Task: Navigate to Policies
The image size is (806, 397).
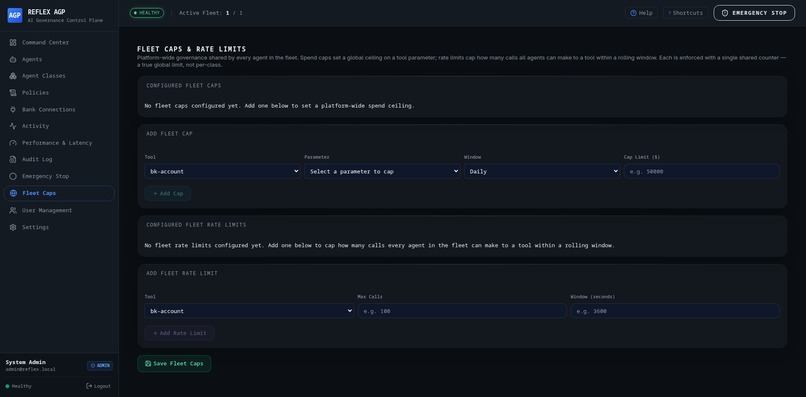Action: (59, 93)
